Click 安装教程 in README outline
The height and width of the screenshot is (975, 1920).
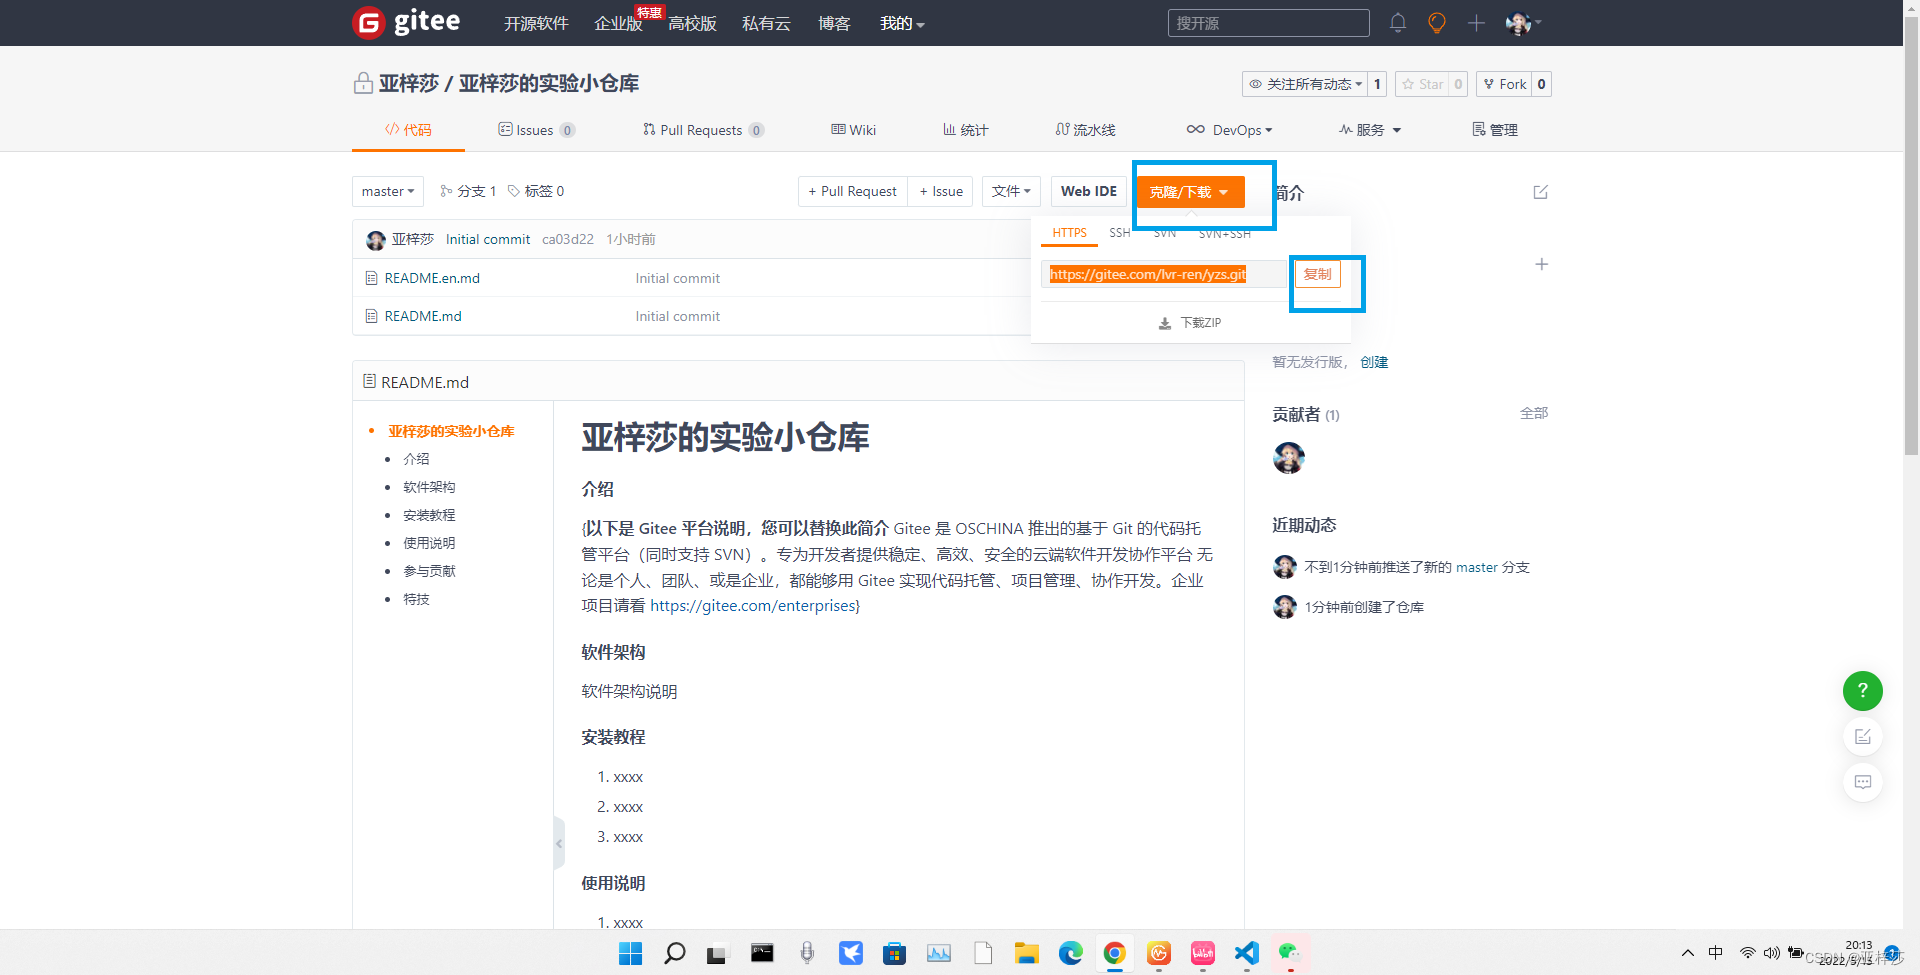point(429,515)
